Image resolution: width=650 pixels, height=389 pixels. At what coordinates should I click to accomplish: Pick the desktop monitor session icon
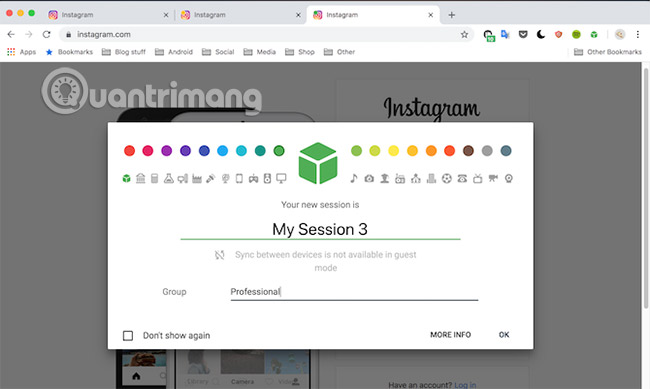tap(281, 179)
